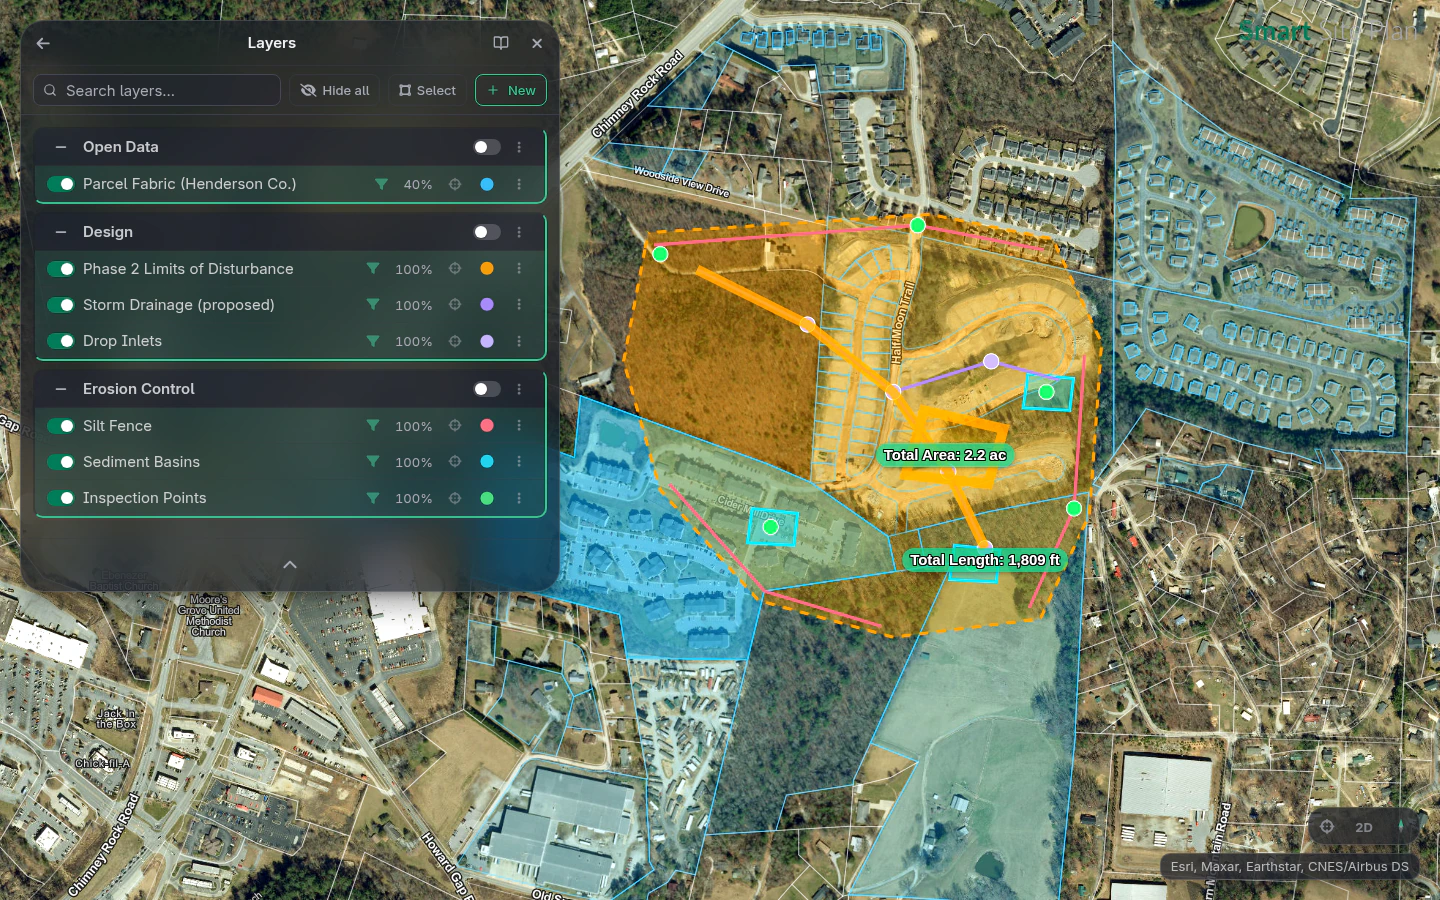Screen dimensions: 1440x900
Task: Open Storm Drainage layer more options
Action: pyautogui.click(x=519, y=305)
